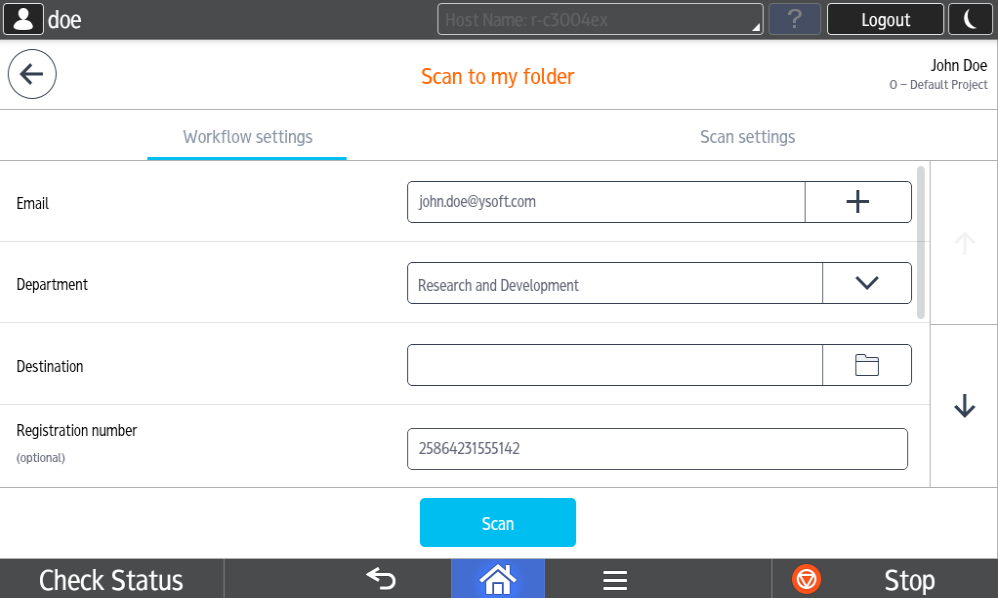Open the Host Name dropdown
Screen dimensions: 998x598
[x=600, y=19]
